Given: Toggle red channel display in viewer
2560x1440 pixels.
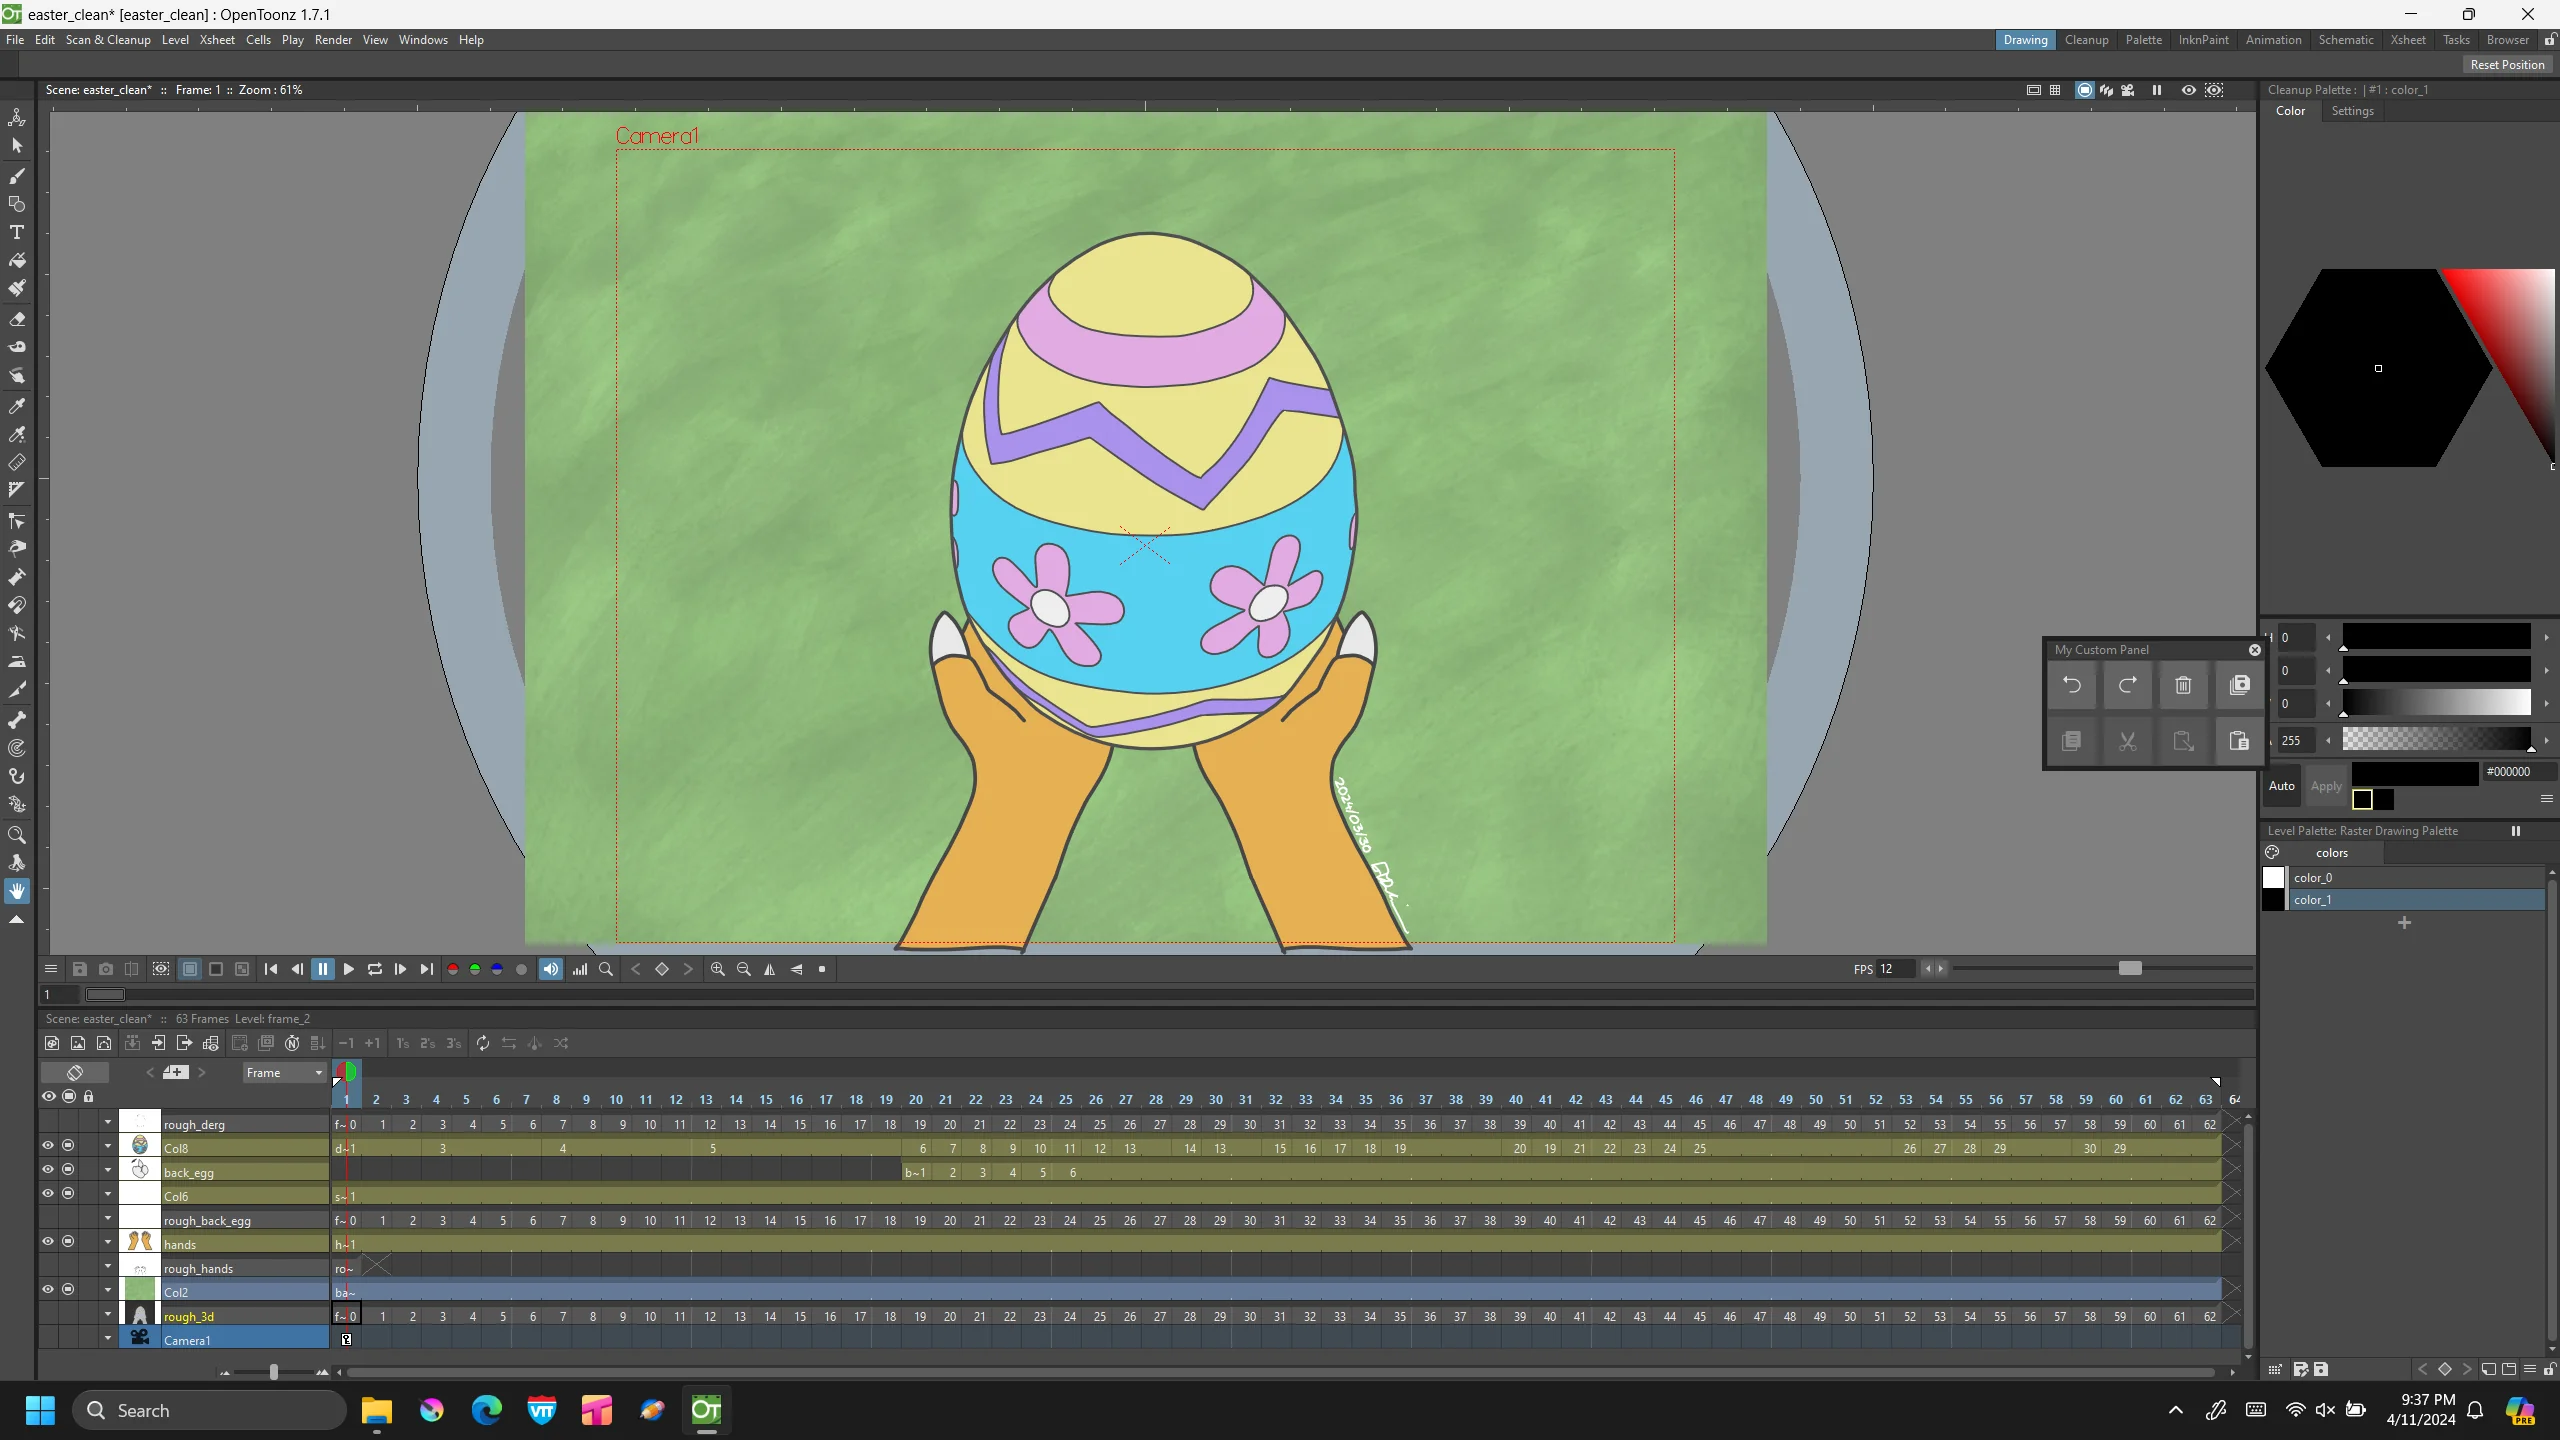Looking at the screenshot, I should 453,969.
